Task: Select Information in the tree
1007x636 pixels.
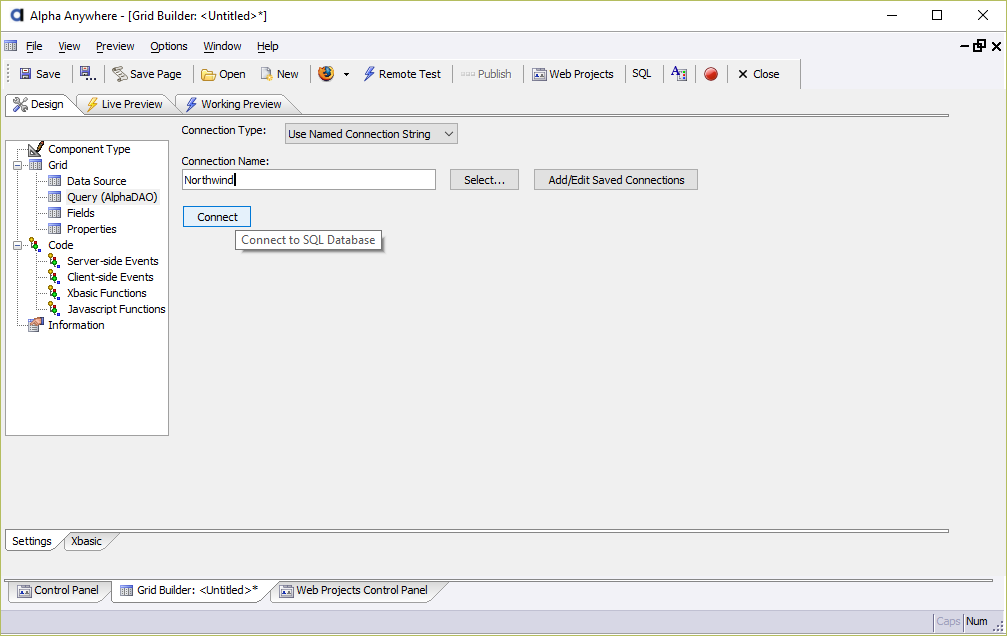Action: (x=76, y=325)
